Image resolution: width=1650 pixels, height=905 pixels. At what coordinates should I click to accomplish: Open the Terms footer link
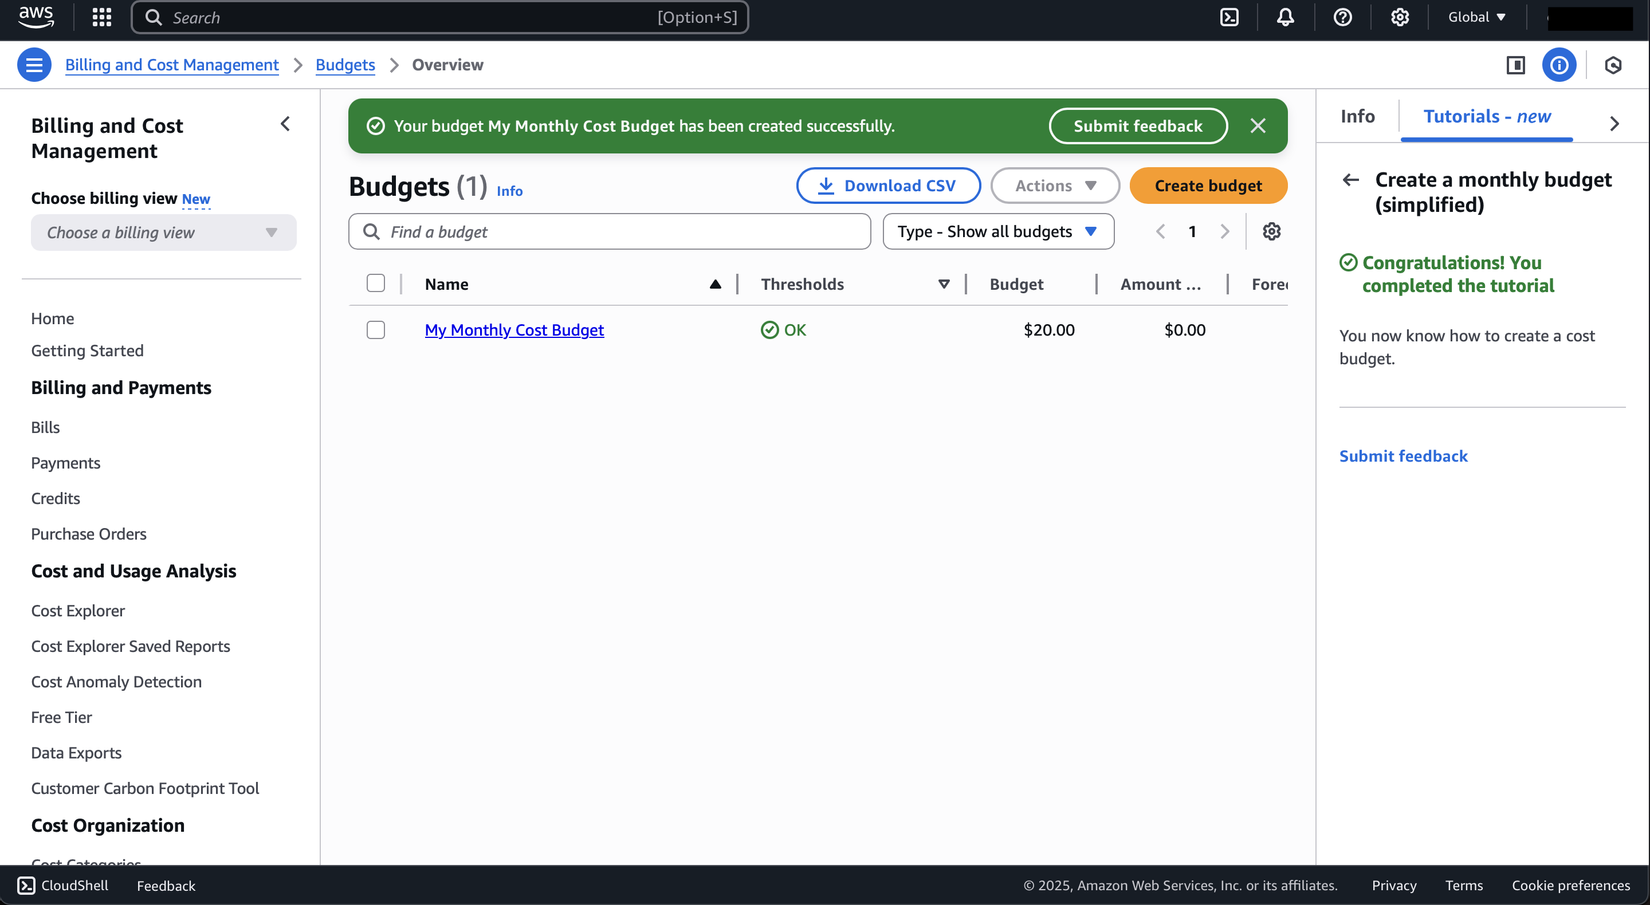coord(1464,886)
